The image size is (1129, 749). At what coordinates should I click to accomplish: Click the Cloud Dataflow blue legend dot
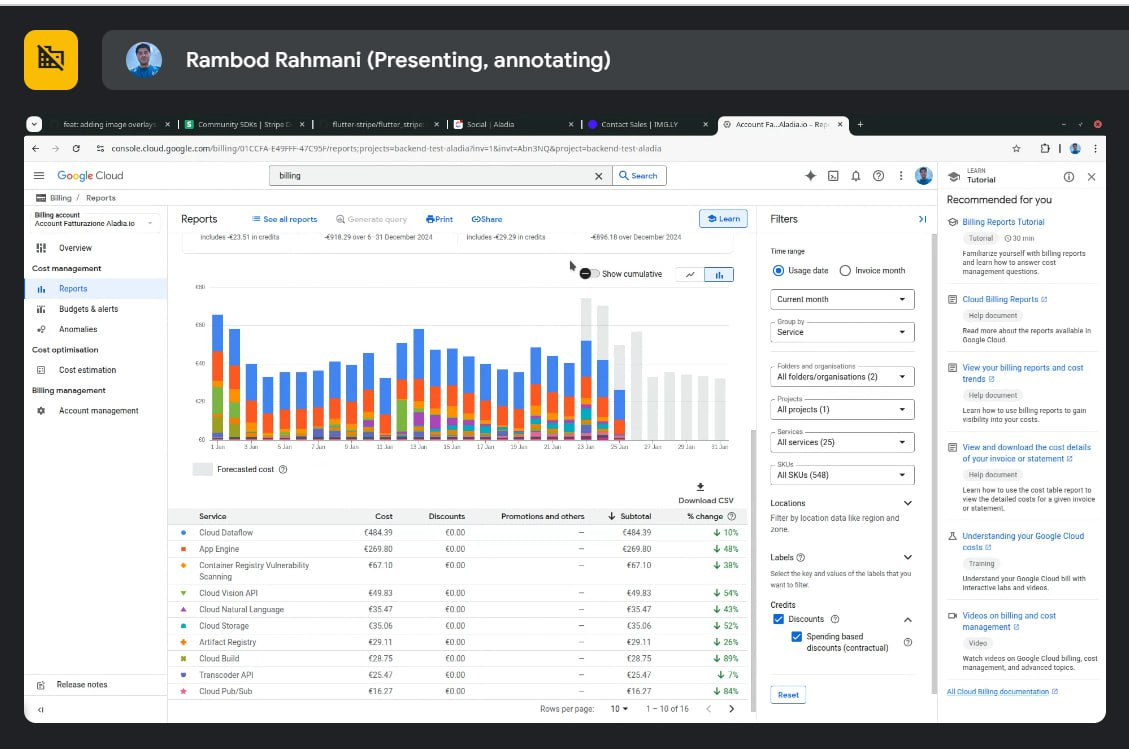point(184,533)
